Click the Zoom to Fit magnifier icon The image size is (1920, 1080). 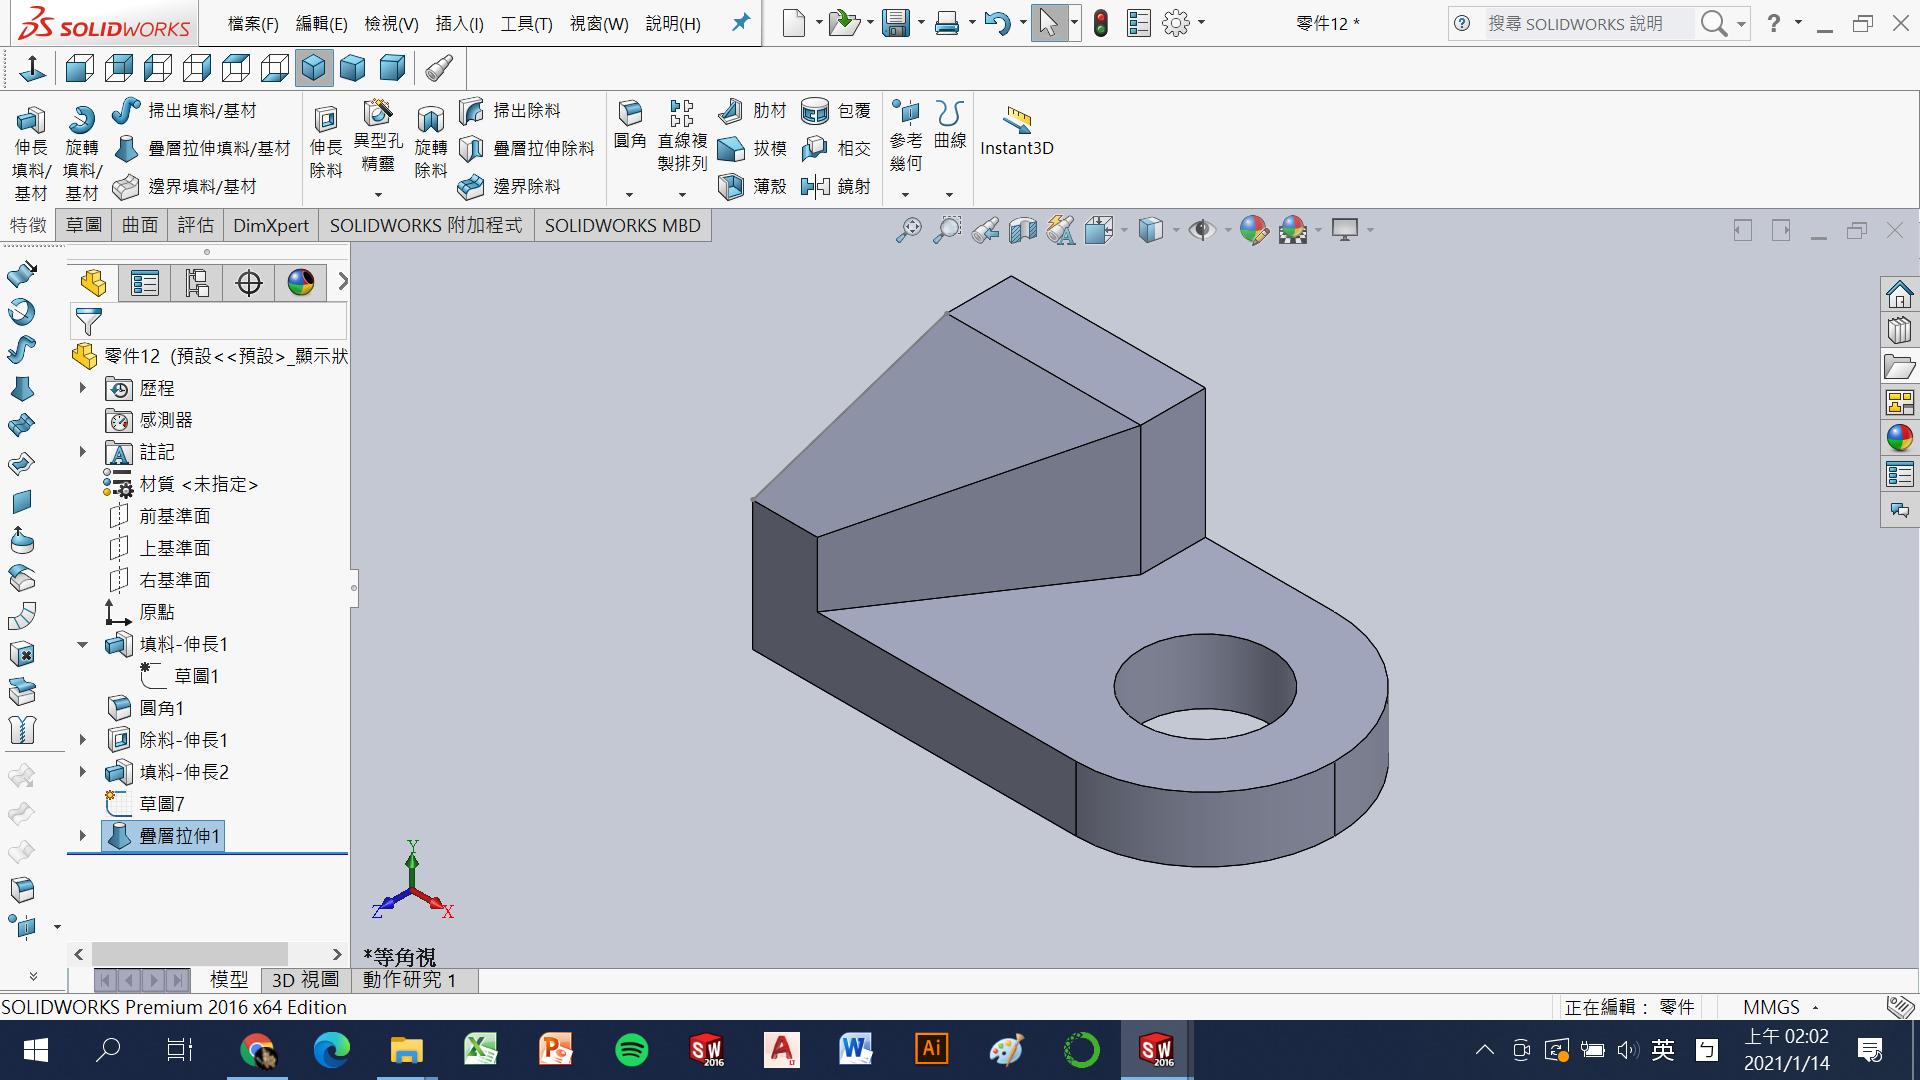pyautogui.click(x=908, y=231)
